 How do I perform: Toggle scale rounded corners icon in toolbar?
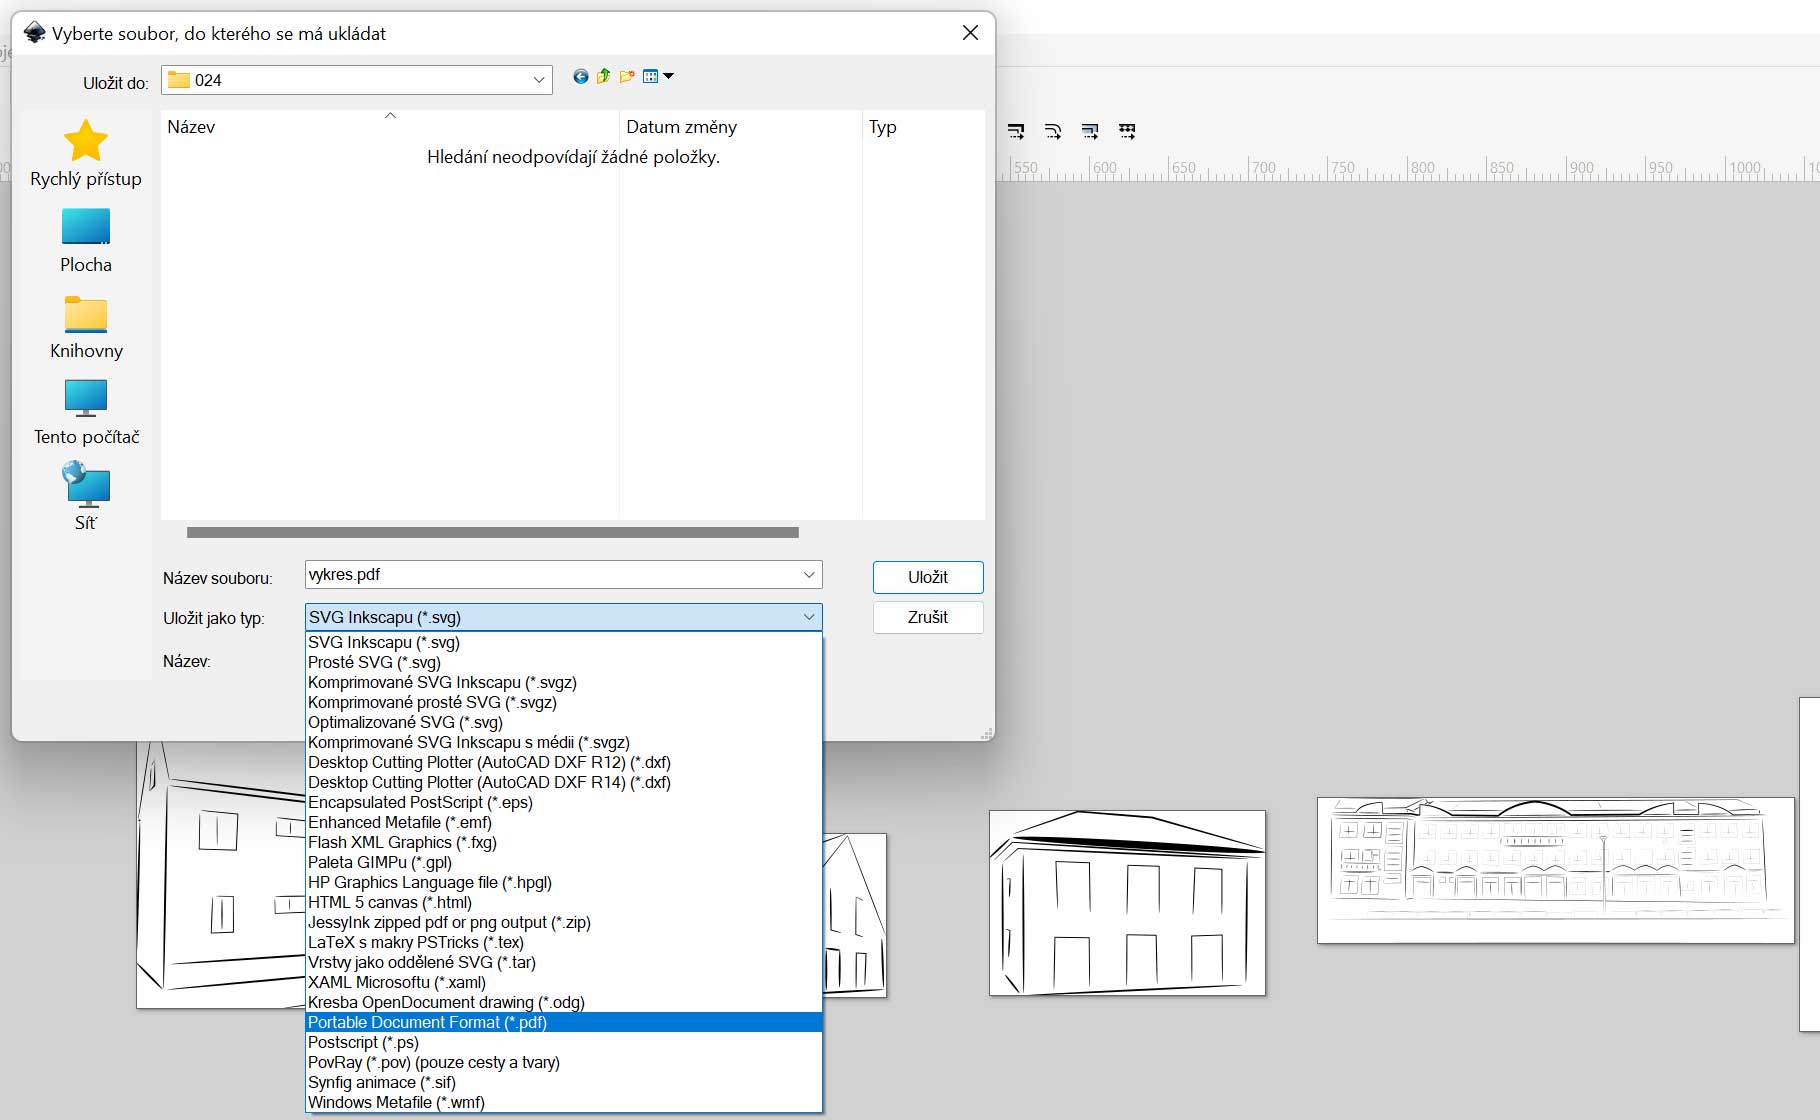coord(1053,131)
